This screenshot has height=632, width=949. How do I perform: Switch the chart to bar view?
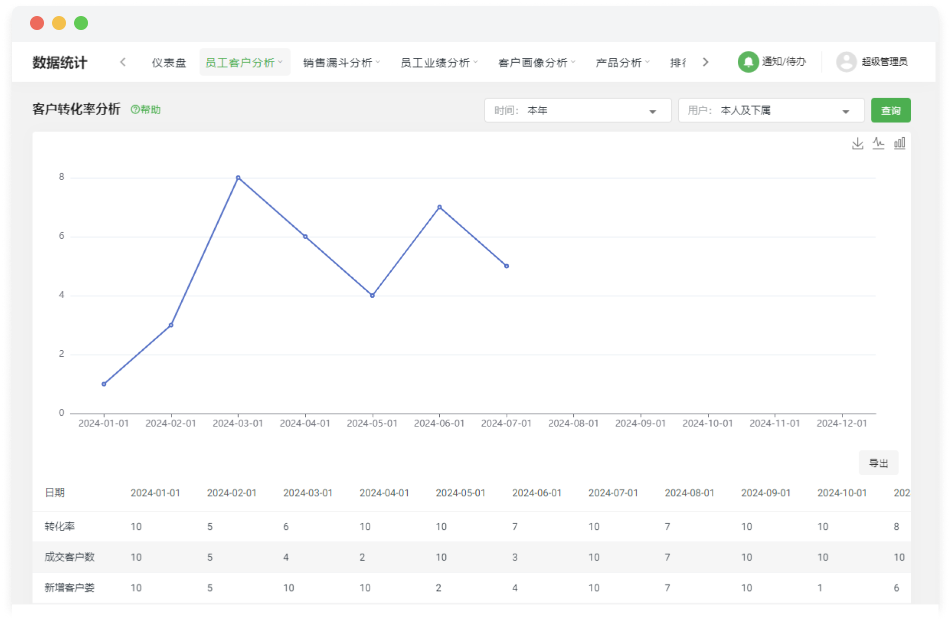coord(899,143)
